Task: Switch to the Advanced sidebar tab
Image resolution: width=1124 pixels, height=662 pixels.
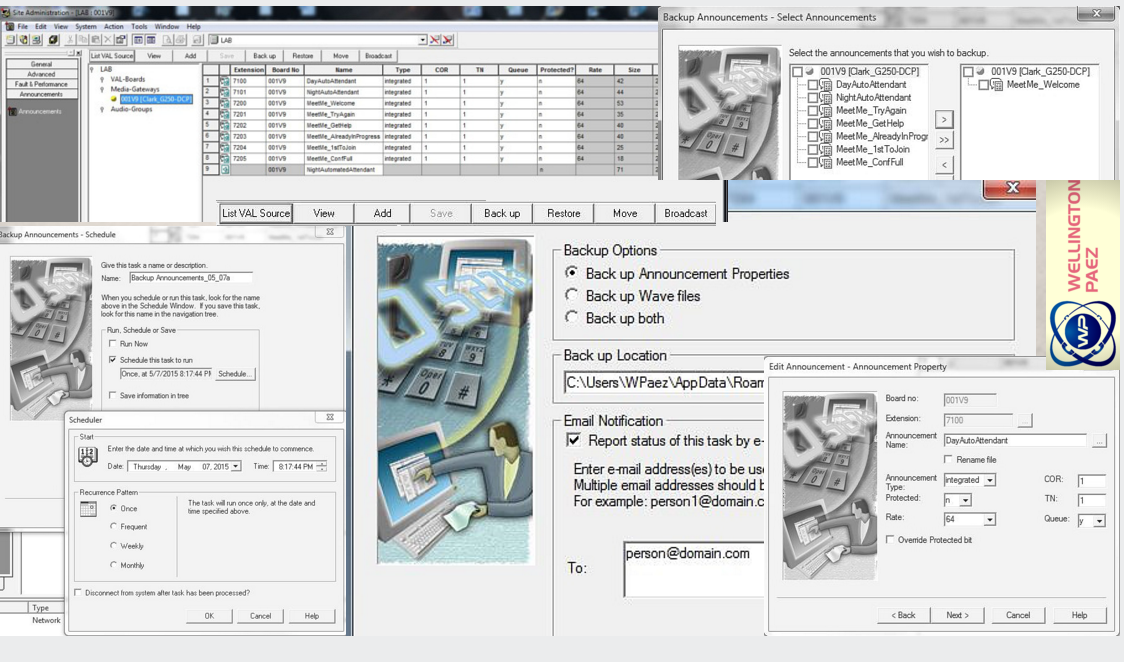Action: (x=41, y=74)
